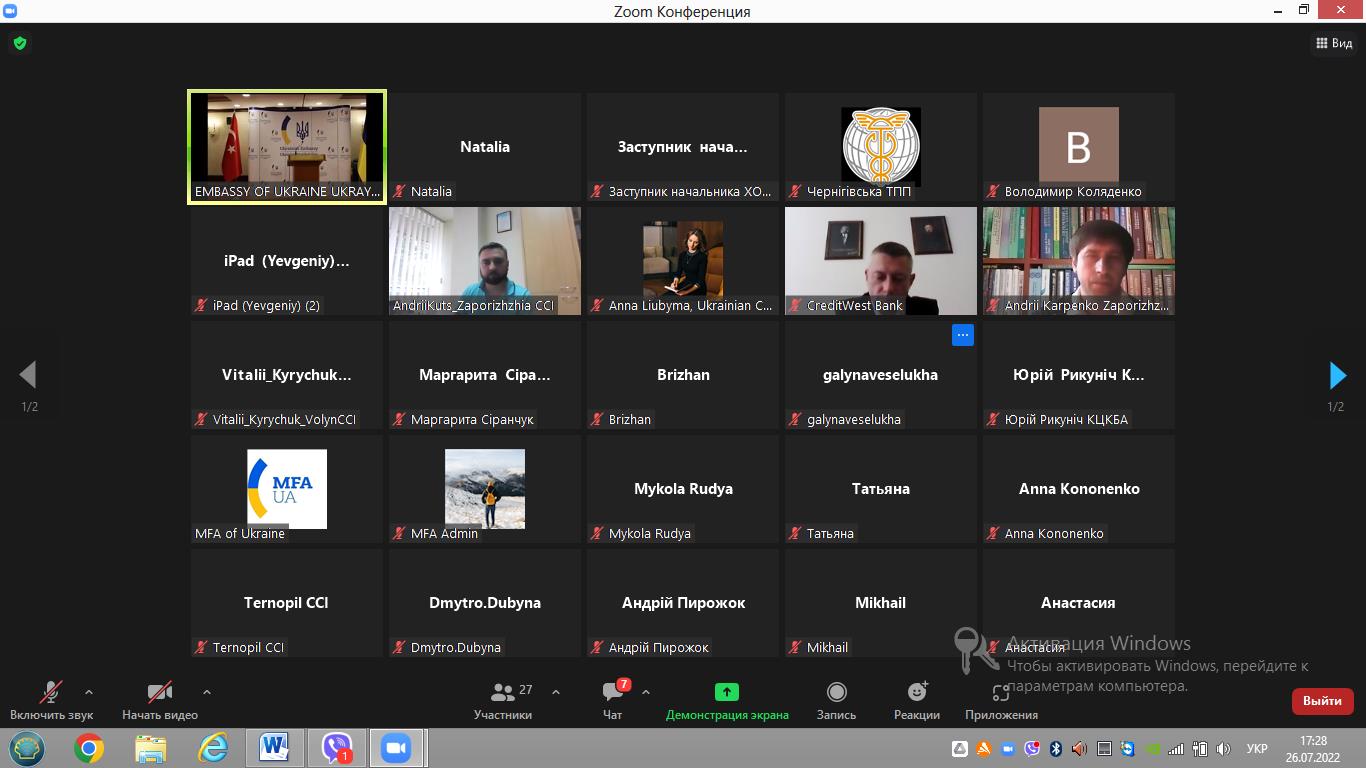
Task: Click the Zoom taskbar button
Action: [397, 748]
